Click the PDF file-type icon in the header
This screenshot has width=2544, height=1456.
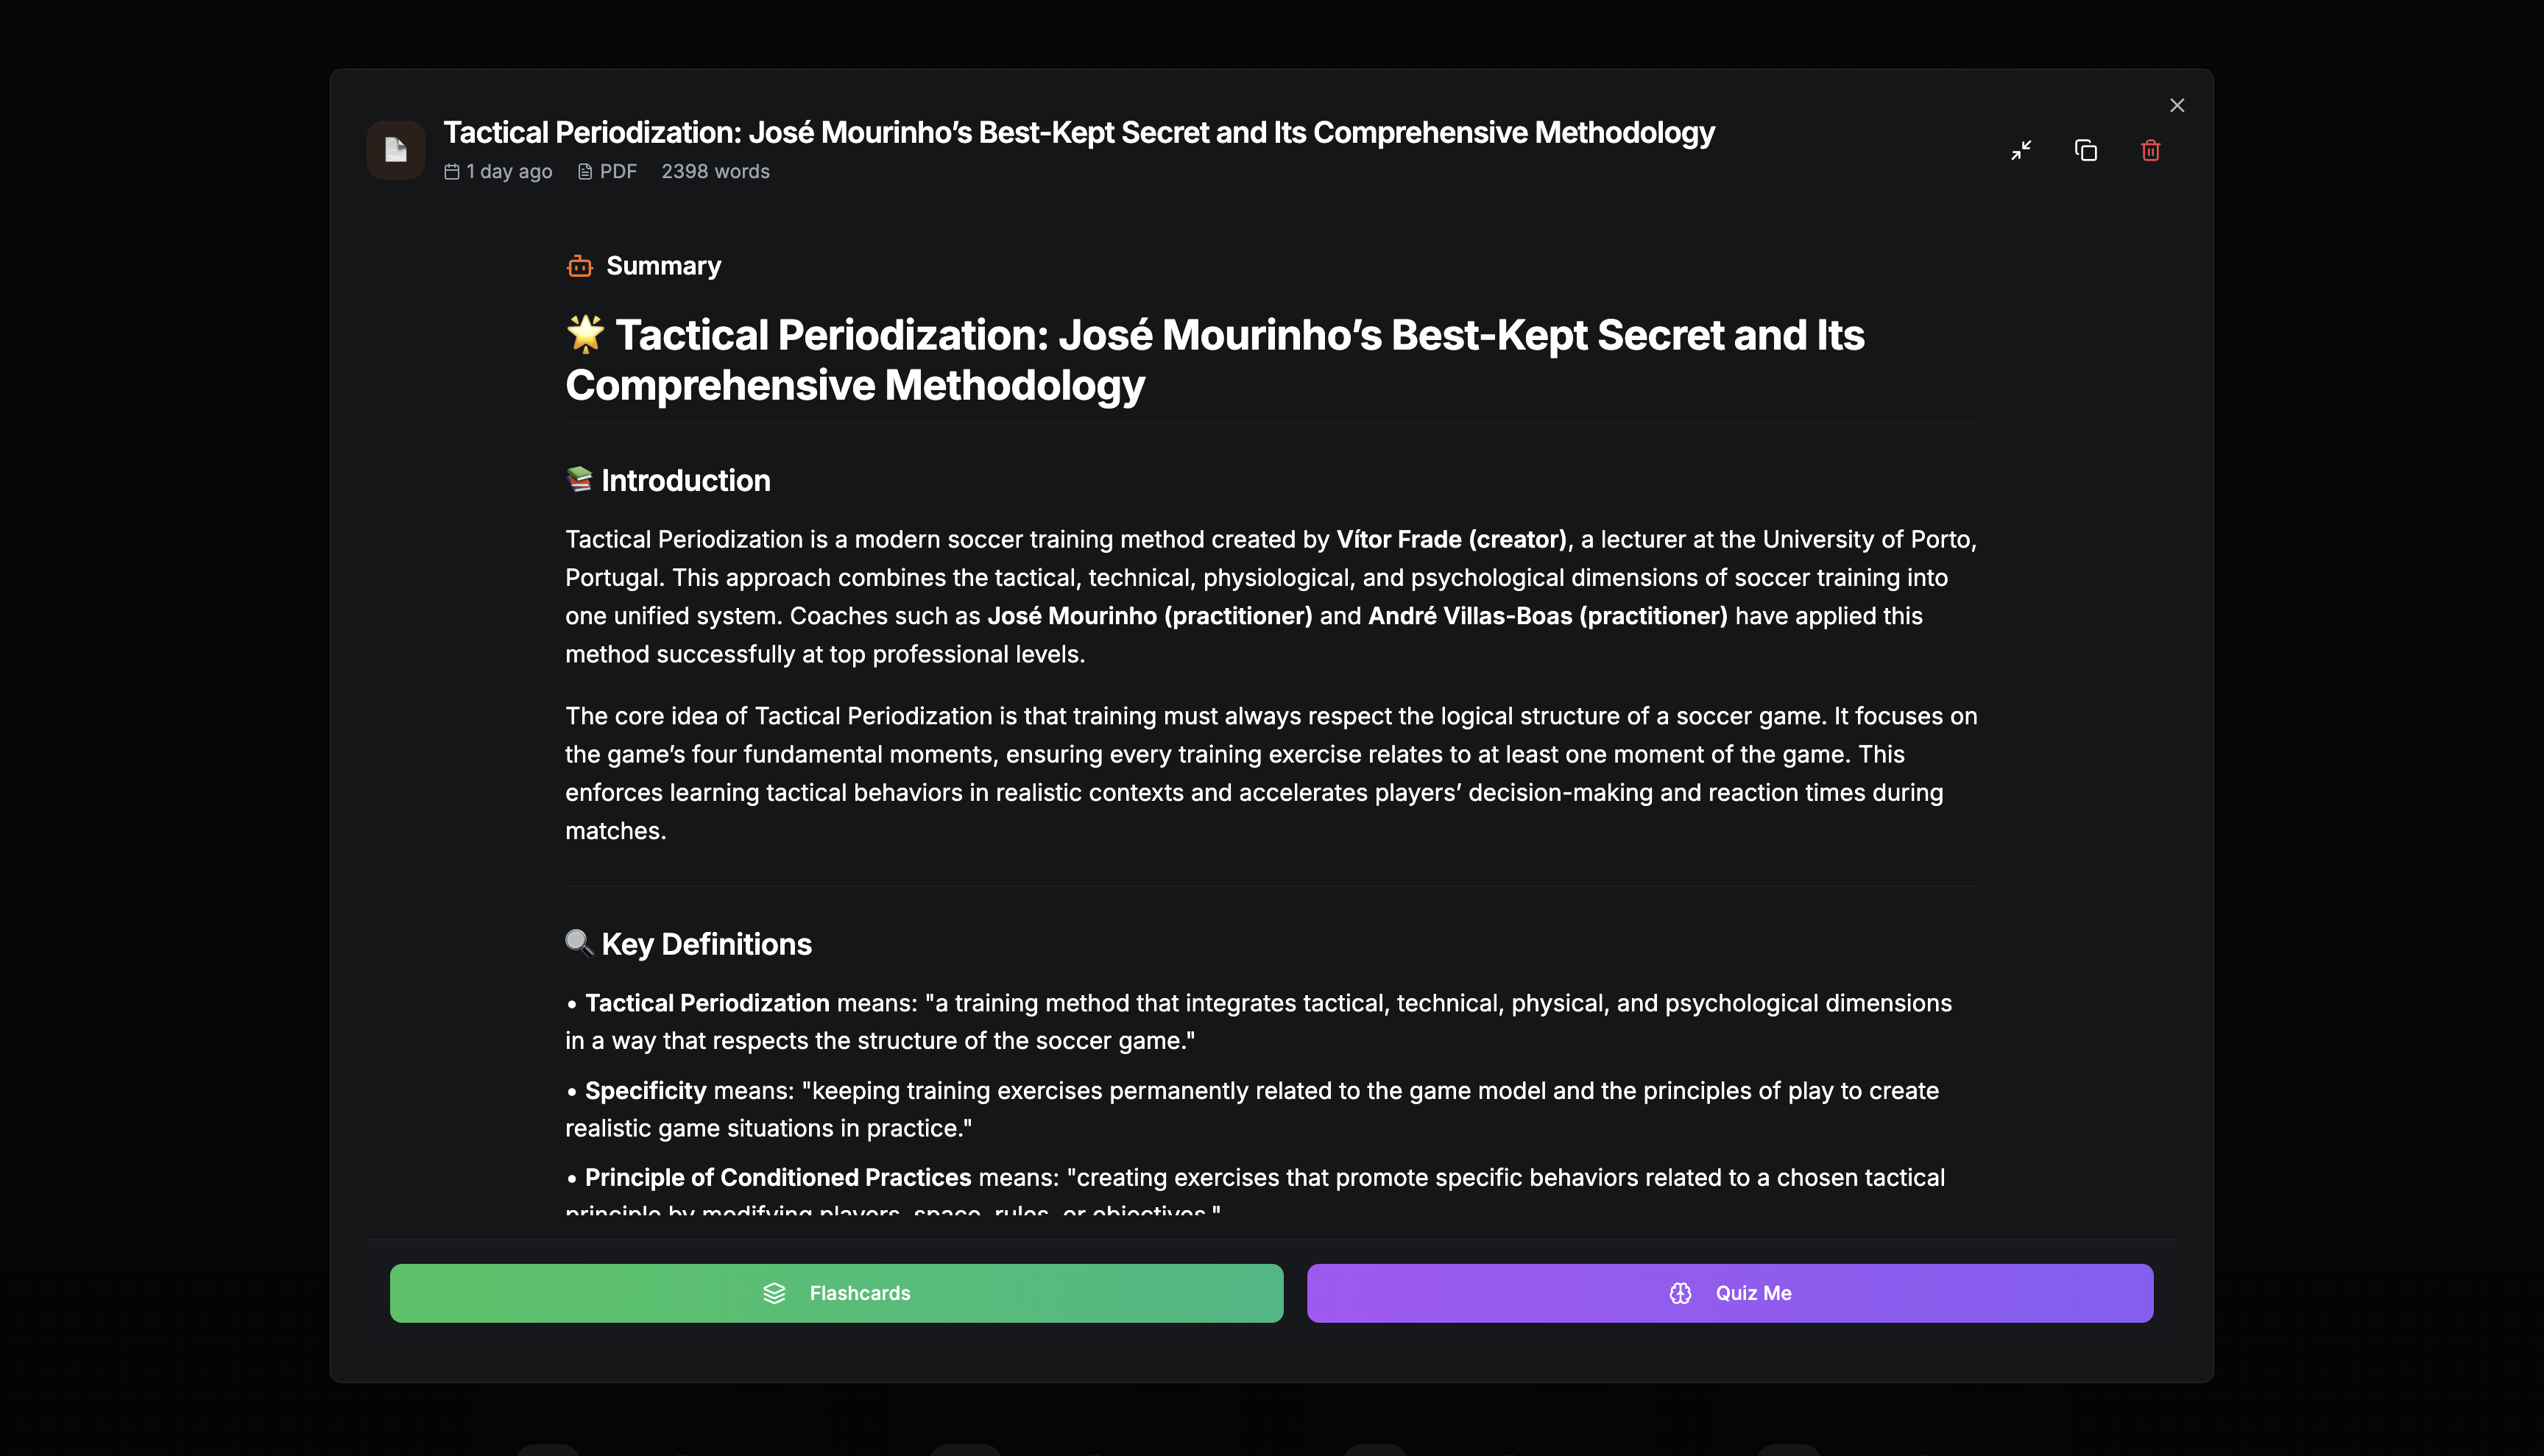point(586,171)
